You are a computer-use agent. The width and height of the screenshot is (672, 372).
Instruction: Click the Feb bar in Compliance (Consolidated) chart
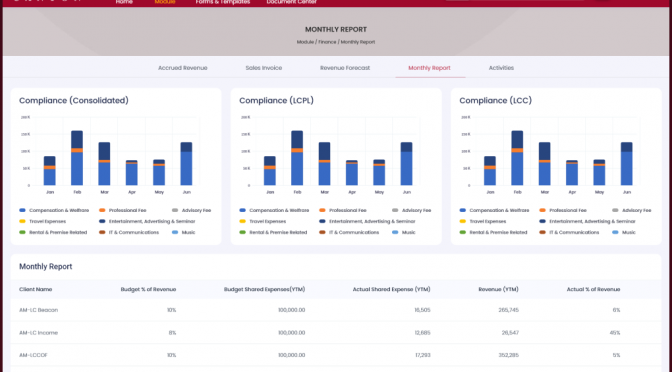pos(77,158)
